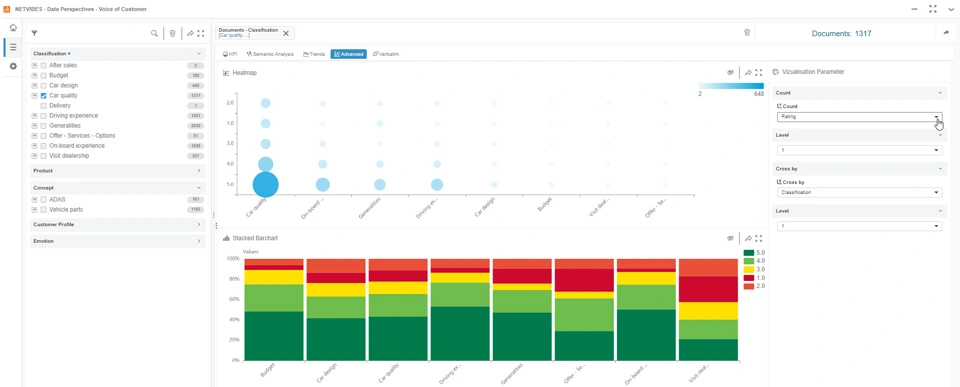Viewport: 960px width, 387px height.
Task: Open the Count Rating dropdown
Action: tap(859, 116)
